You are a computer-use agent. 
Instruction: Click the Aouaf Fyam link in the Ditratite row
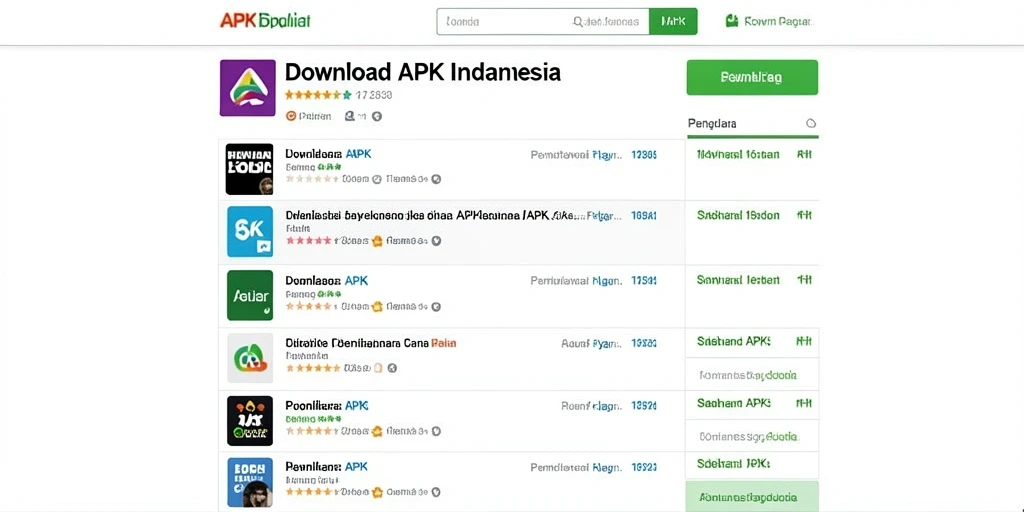pyautogui.click(x=591, y=343)
